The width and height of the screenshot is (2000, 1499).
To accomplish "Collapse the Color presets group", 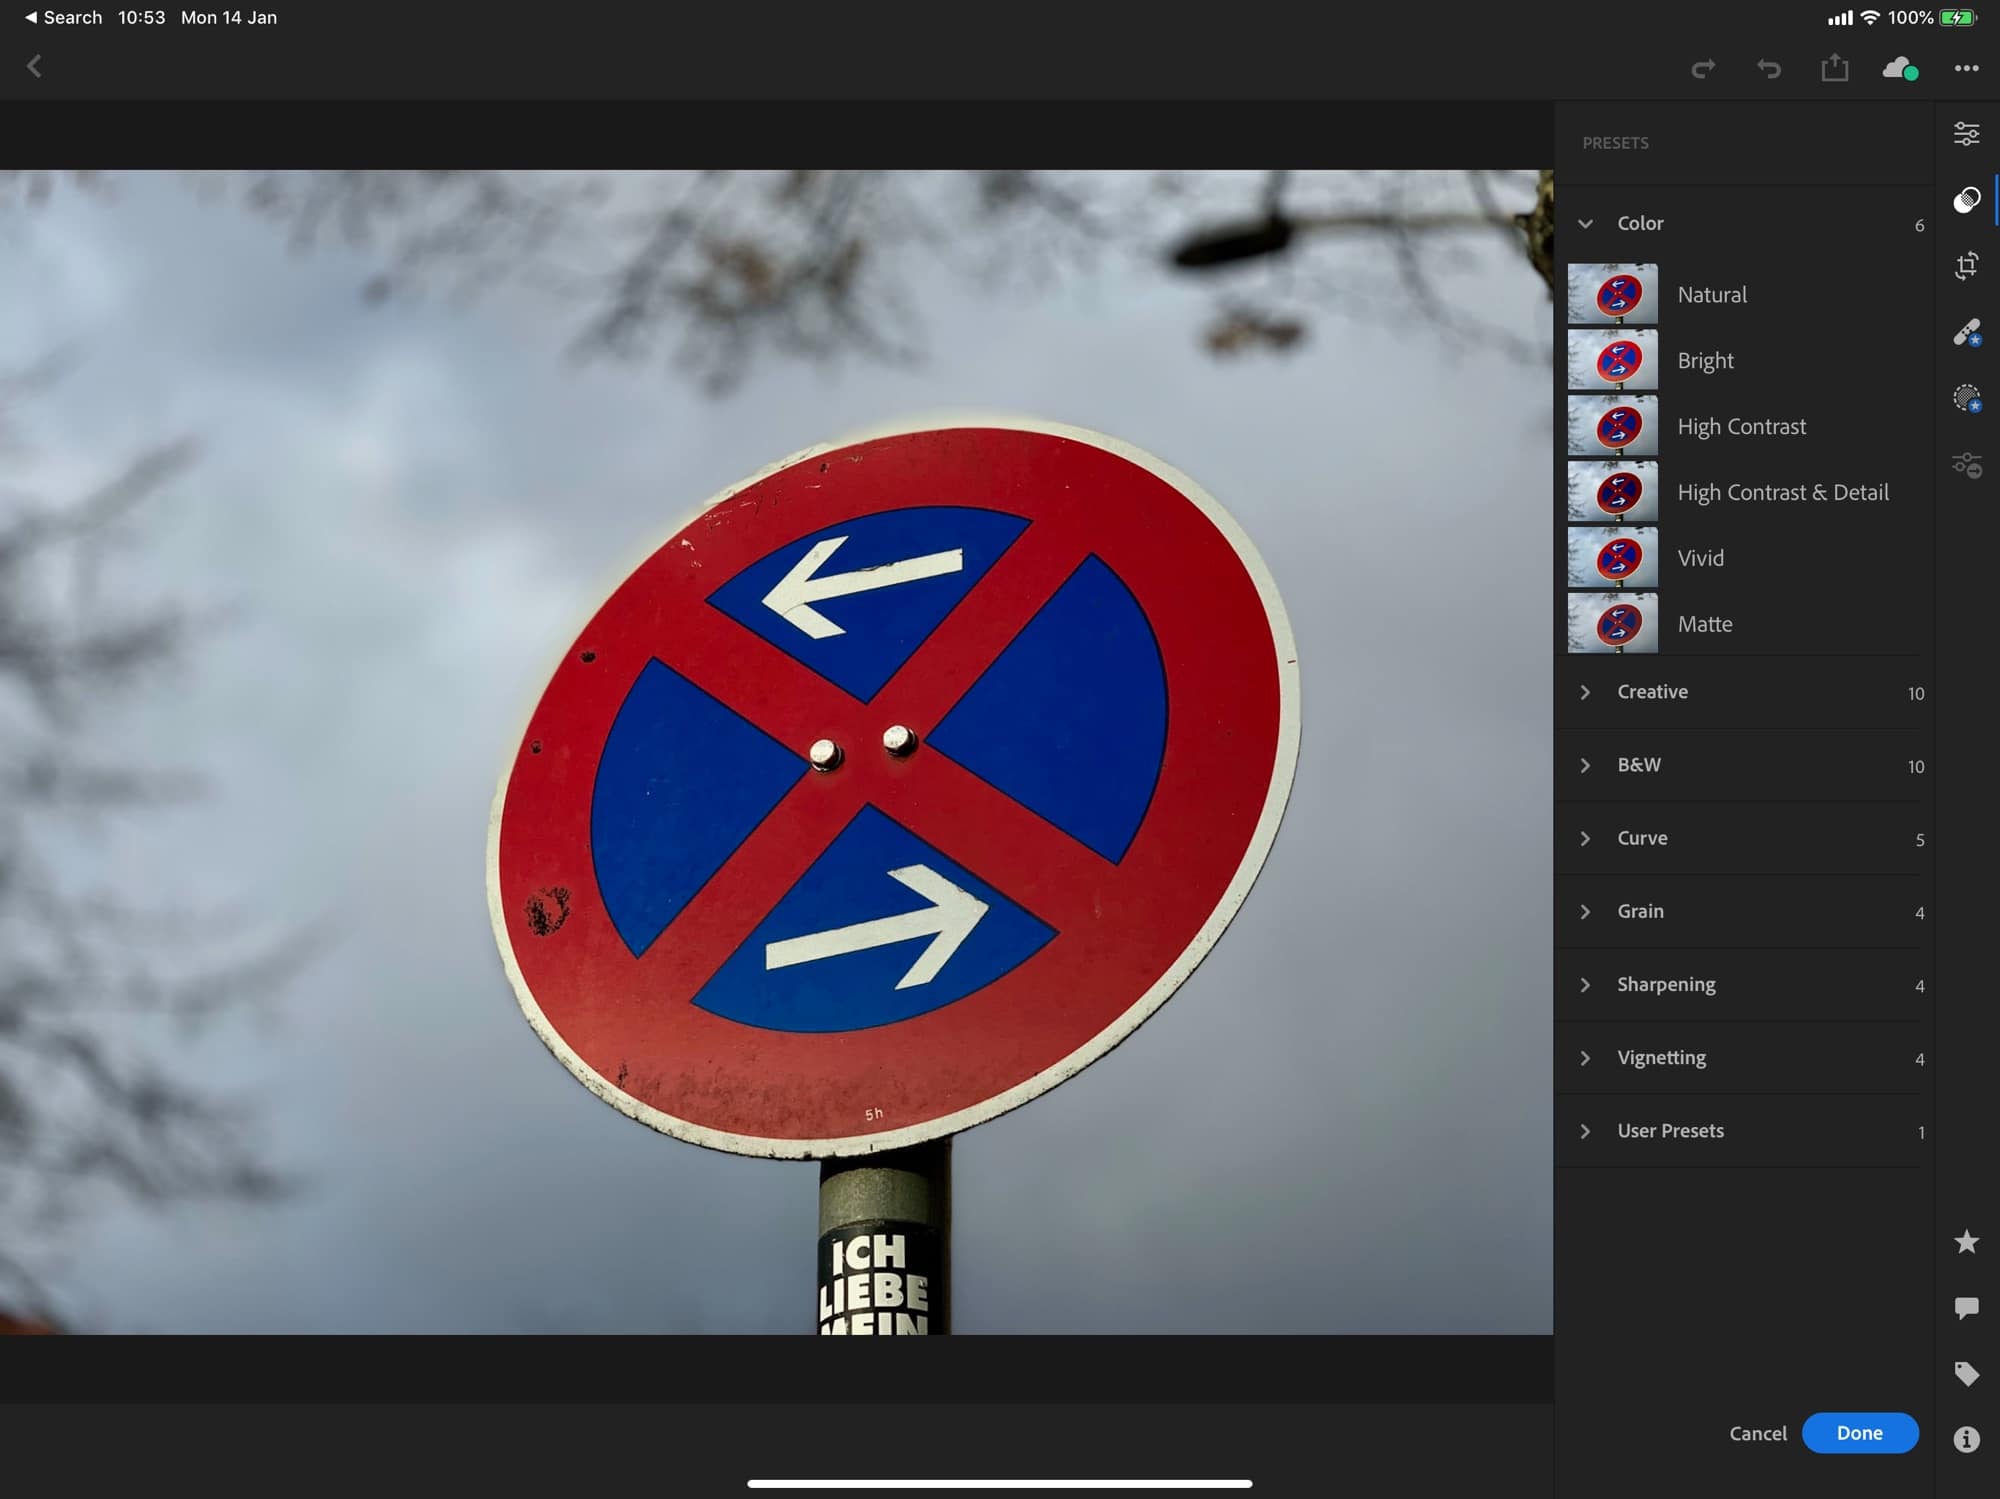I will (x=1586, y=224).
